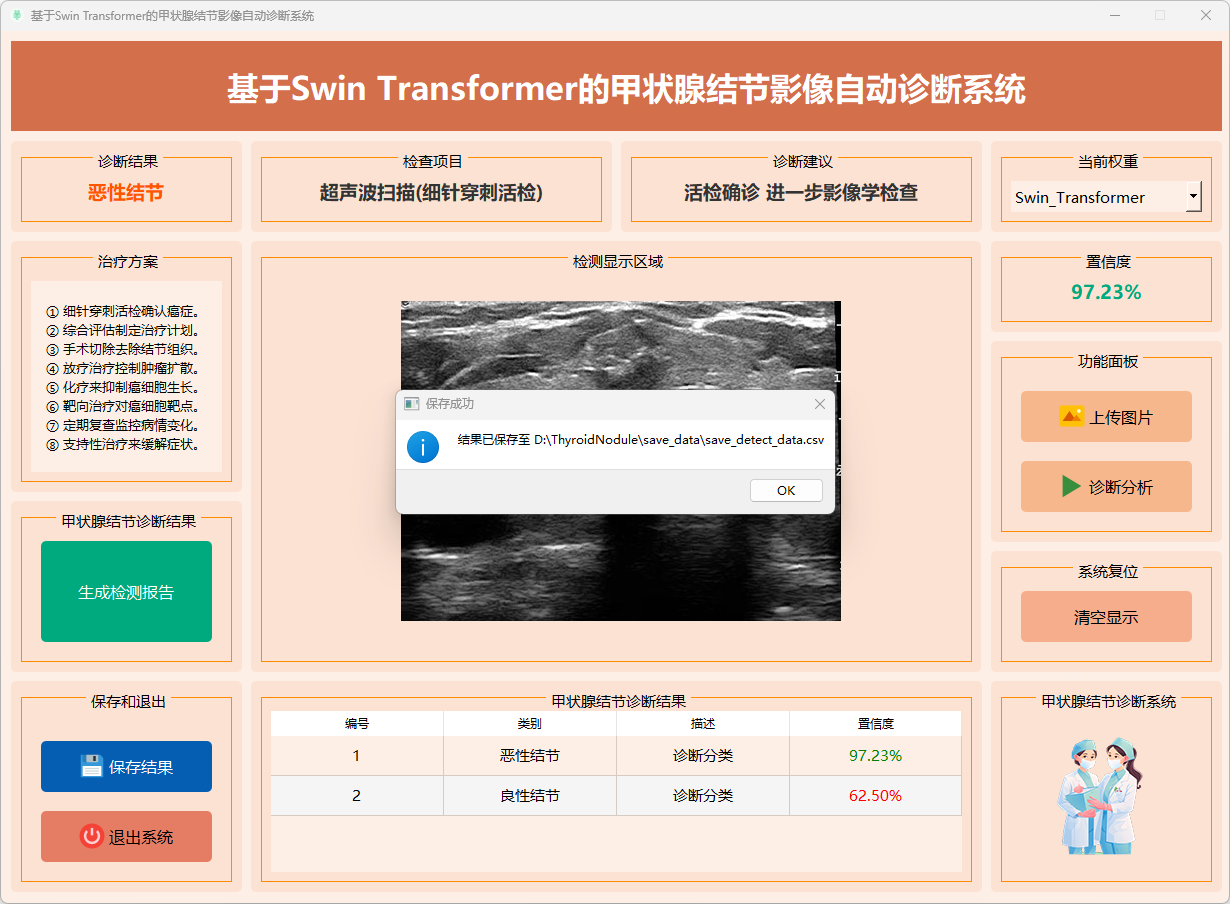This screenshot has width=1230, height=904.
Task: Click the Swin_Transformer combo box field
Action: pos(1095,197)
